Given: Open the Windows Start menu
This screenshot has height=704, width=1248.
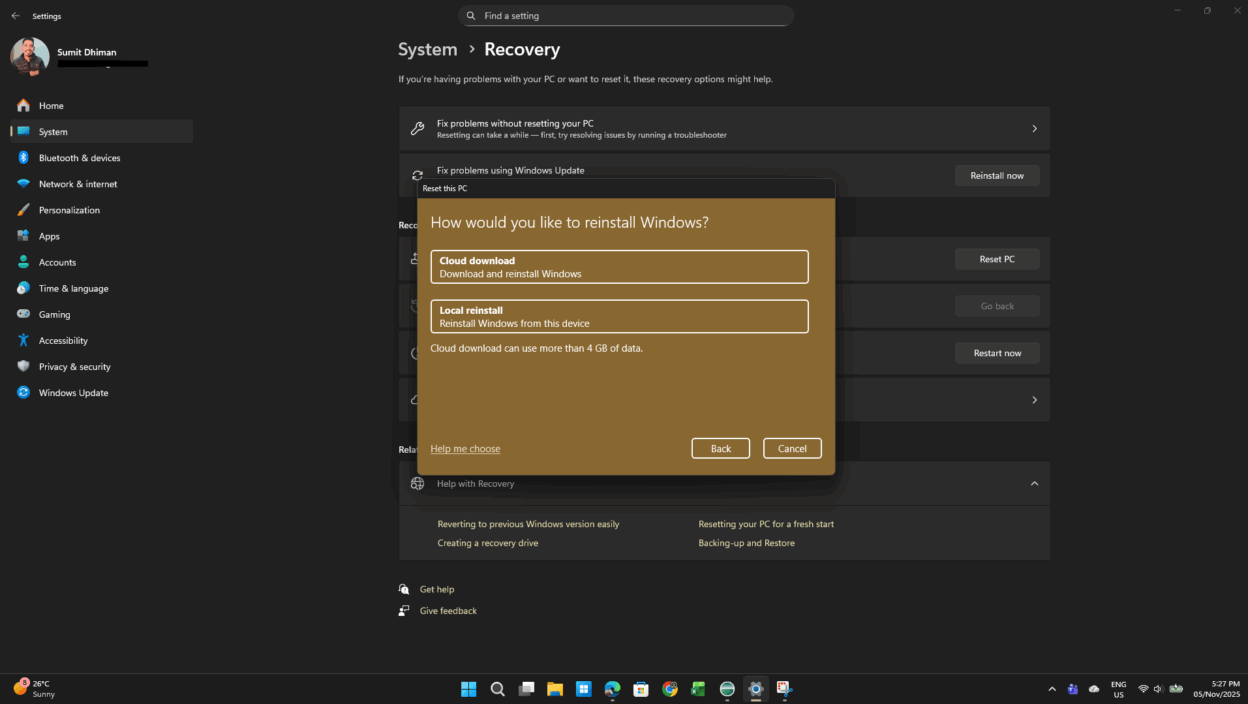Looking at the screenshot, I should pos(468,689).
